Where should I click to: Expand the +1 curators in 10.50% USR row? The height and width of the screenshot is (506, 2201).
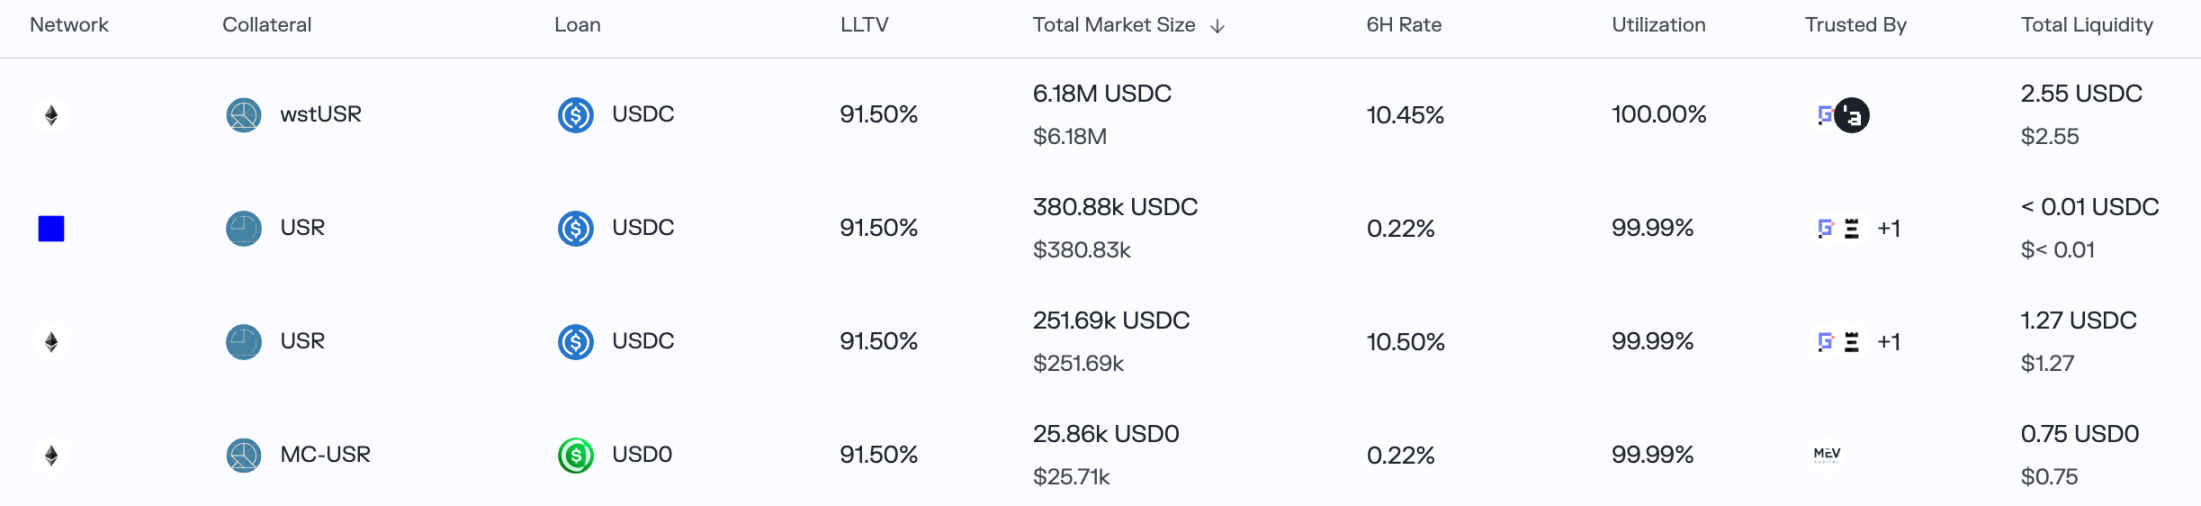pyautogui.click(x=1888, y=342)
